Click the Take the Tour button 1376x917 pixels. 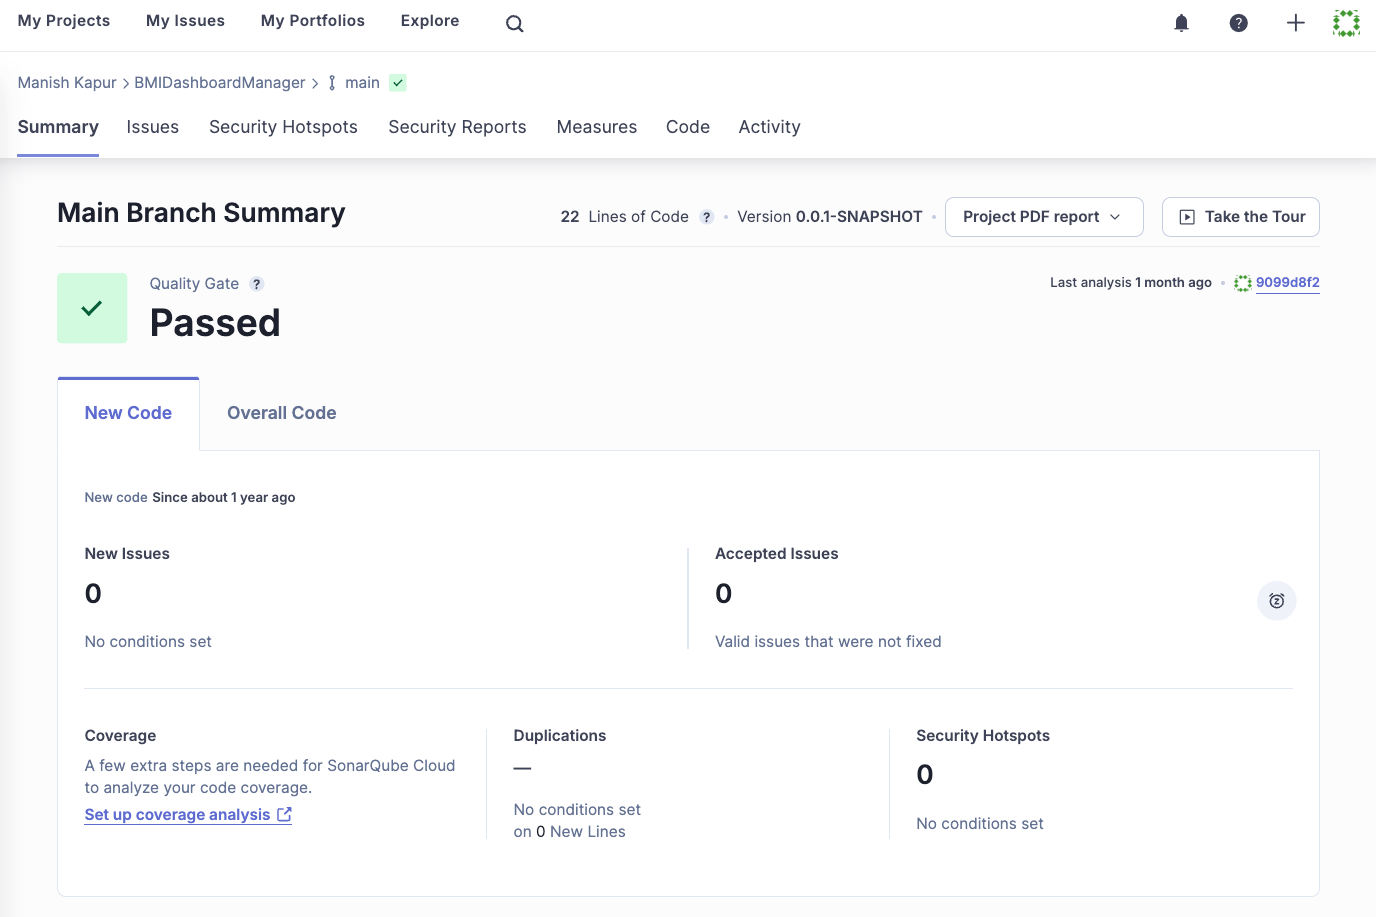(1240, 217)
